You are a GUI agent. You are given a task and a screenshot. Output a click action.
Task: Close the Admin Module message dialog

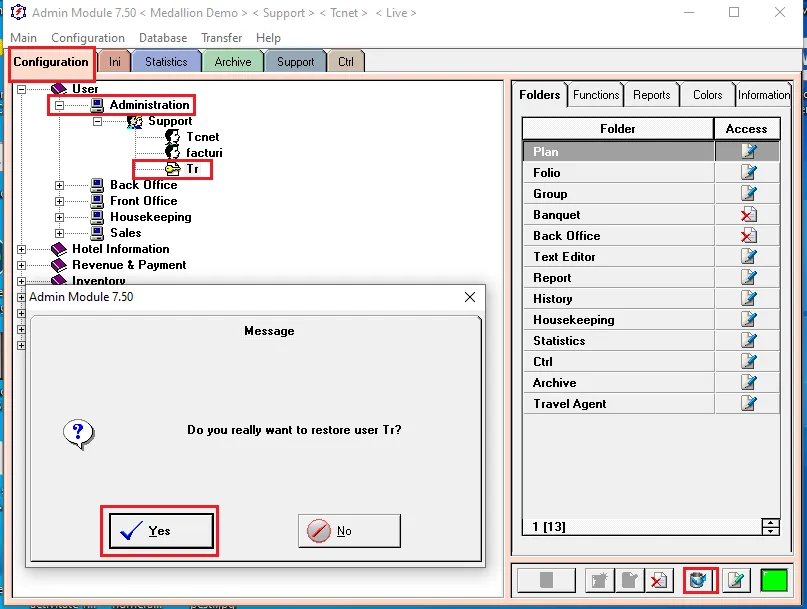point(470,297)
